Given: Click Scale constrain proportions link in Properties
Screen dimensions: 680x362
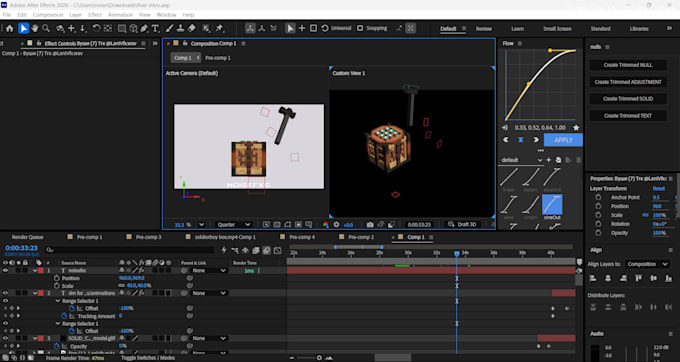Looking at the screenshot, I should 645,215.
